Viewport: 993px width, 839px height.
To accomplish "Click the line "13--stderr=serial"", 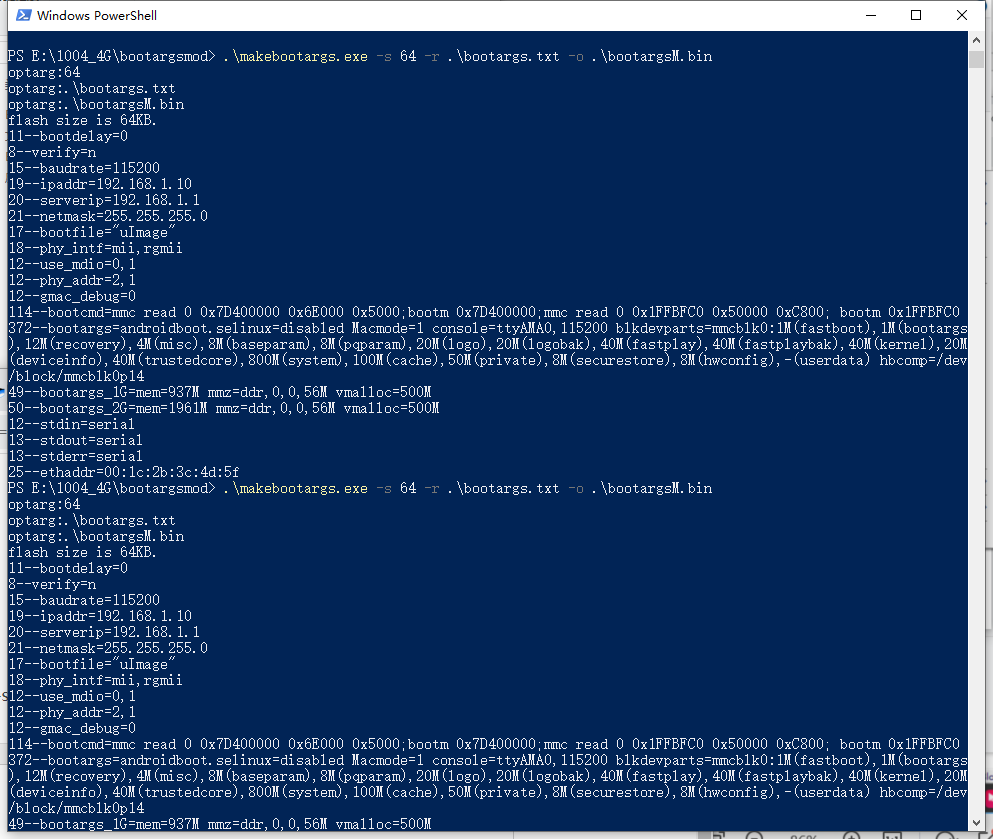I will (75, 457).
